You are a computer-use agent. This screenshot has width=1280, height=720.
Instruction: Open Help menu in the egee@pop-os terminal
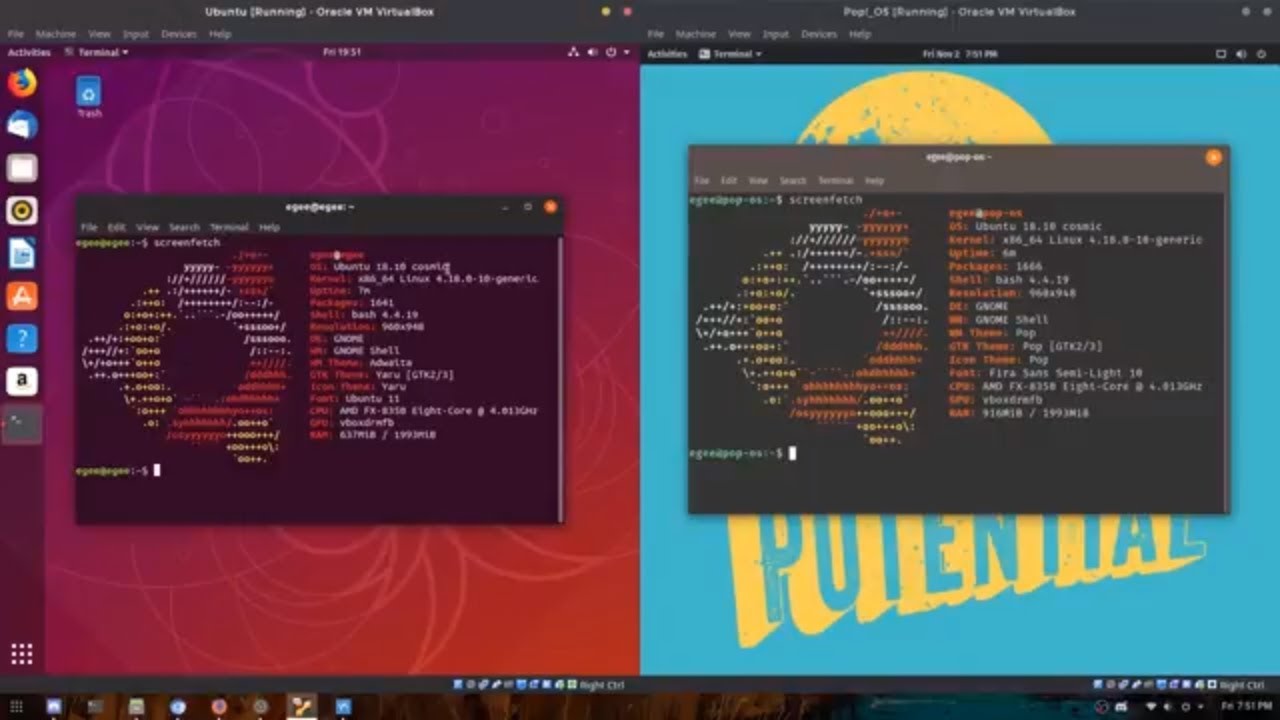point(874,181)
